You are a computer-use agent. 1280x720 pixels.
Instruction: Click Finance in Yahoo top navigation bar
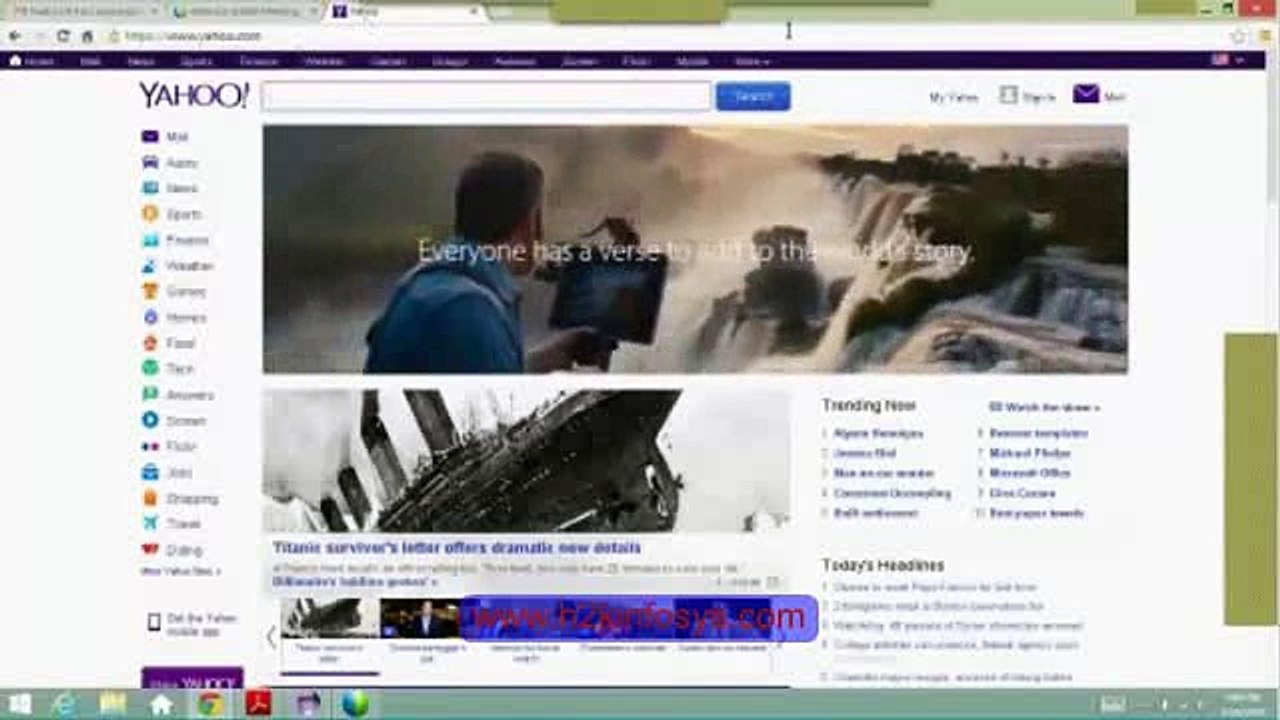tap(258, 61)
